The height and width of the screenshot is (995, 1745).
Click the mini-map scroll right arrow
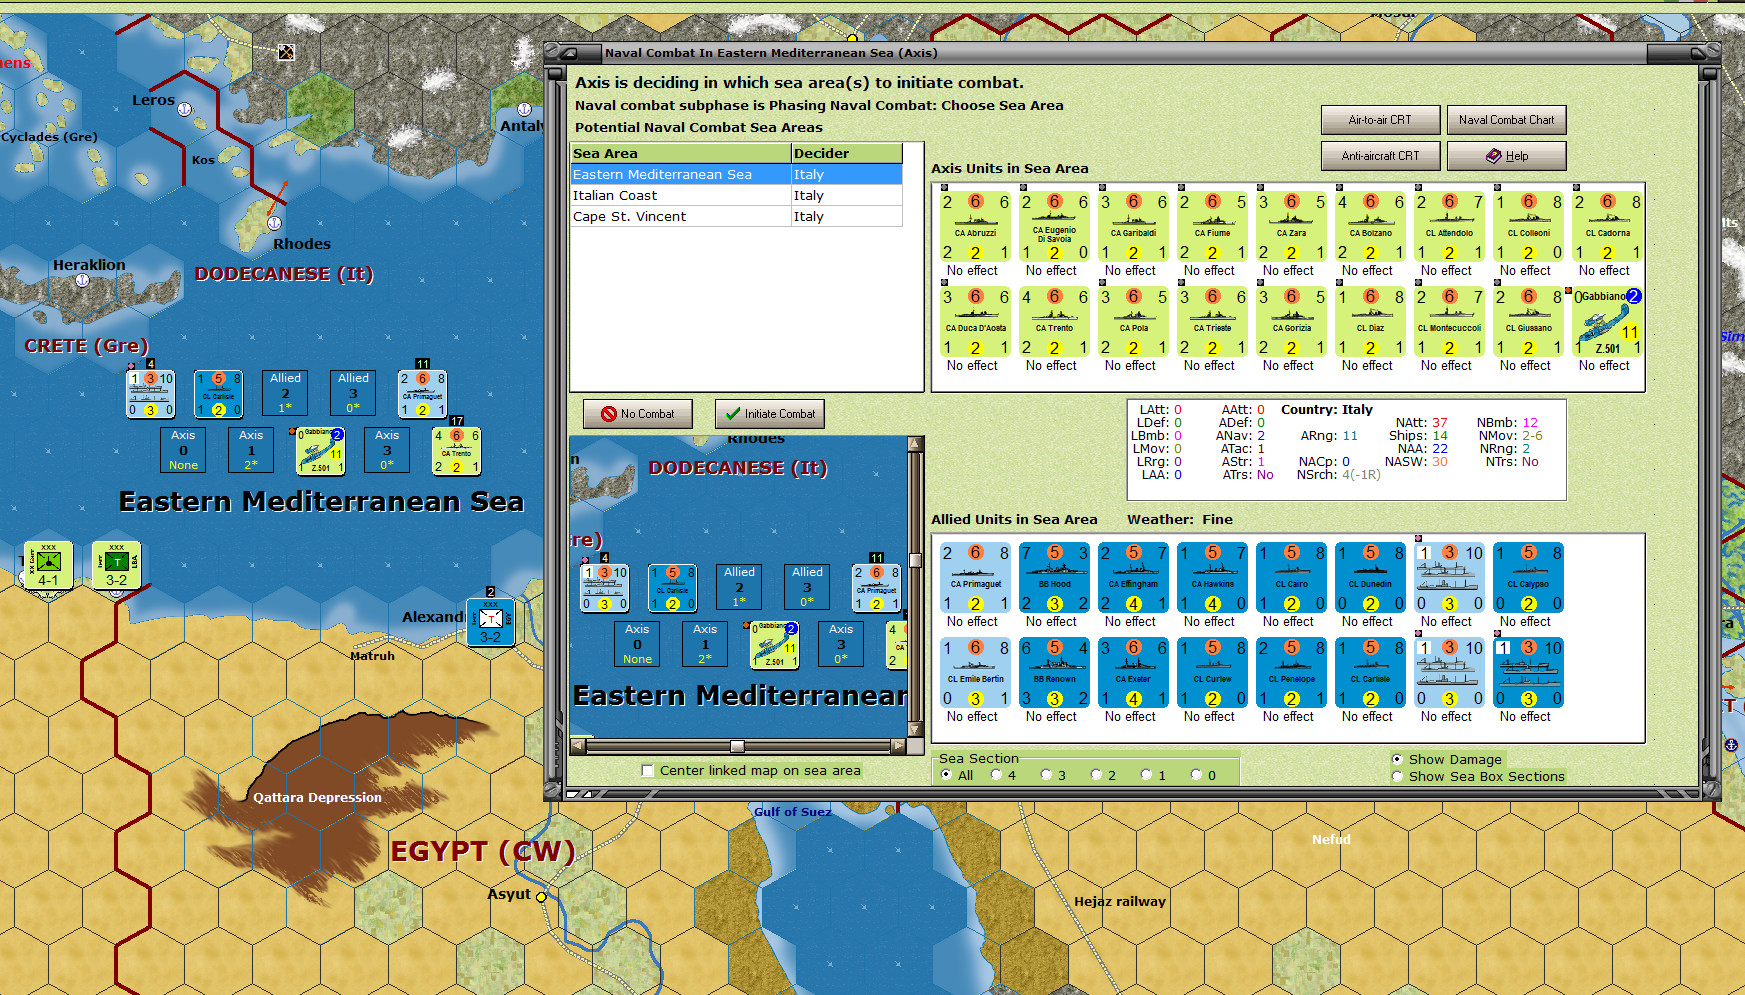pos(899,746)
